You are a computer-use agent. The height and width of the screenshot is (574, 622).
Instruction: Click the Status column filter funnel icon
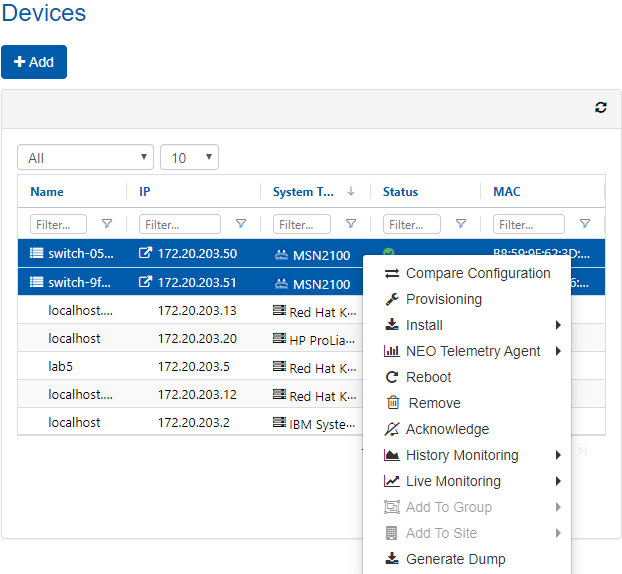[x=460, y=224]
